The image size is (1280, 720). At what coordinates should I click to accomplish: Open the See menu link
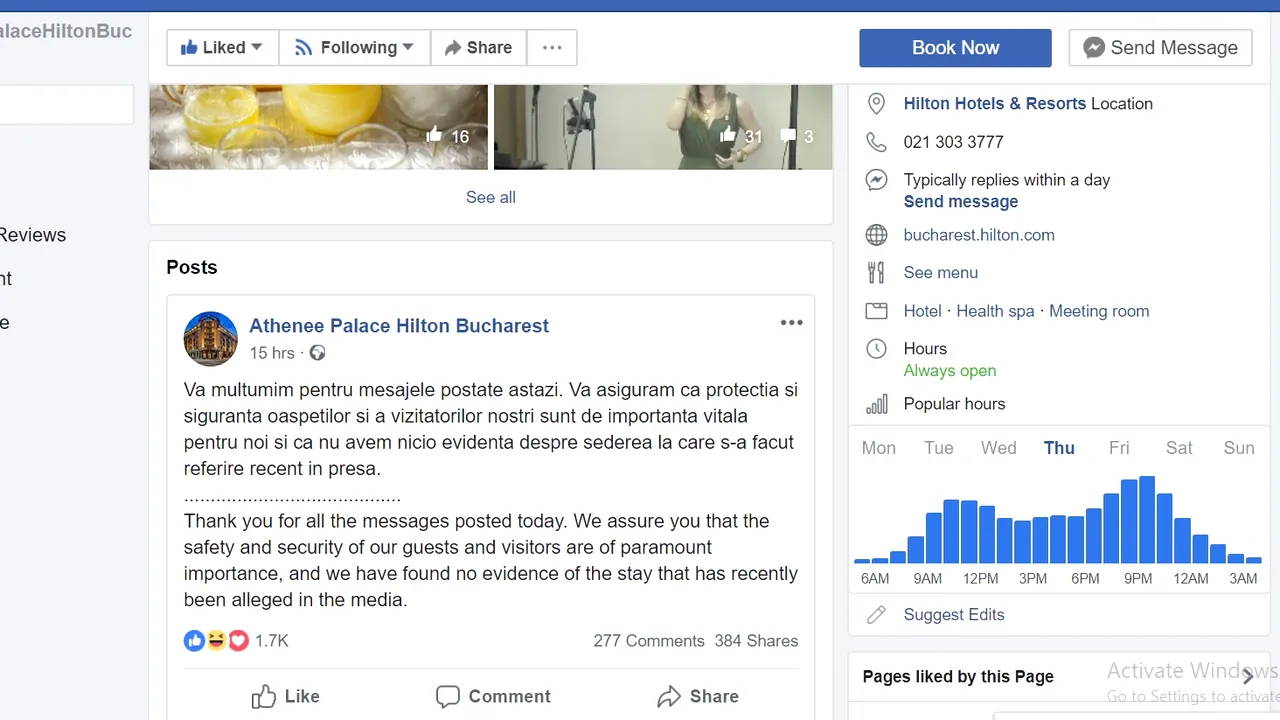coord(940,272)
